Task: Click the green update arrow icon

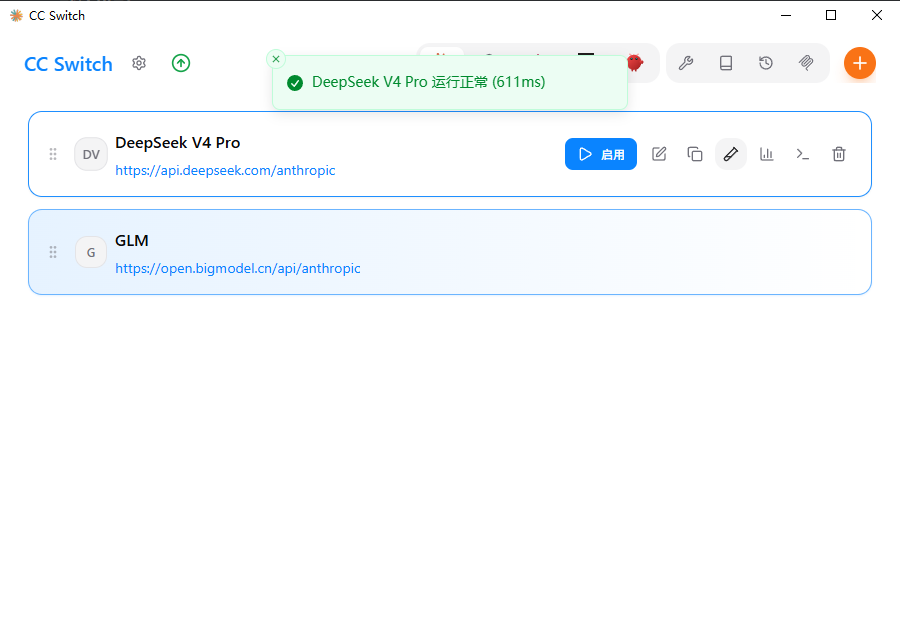Action: pos(181,63)
